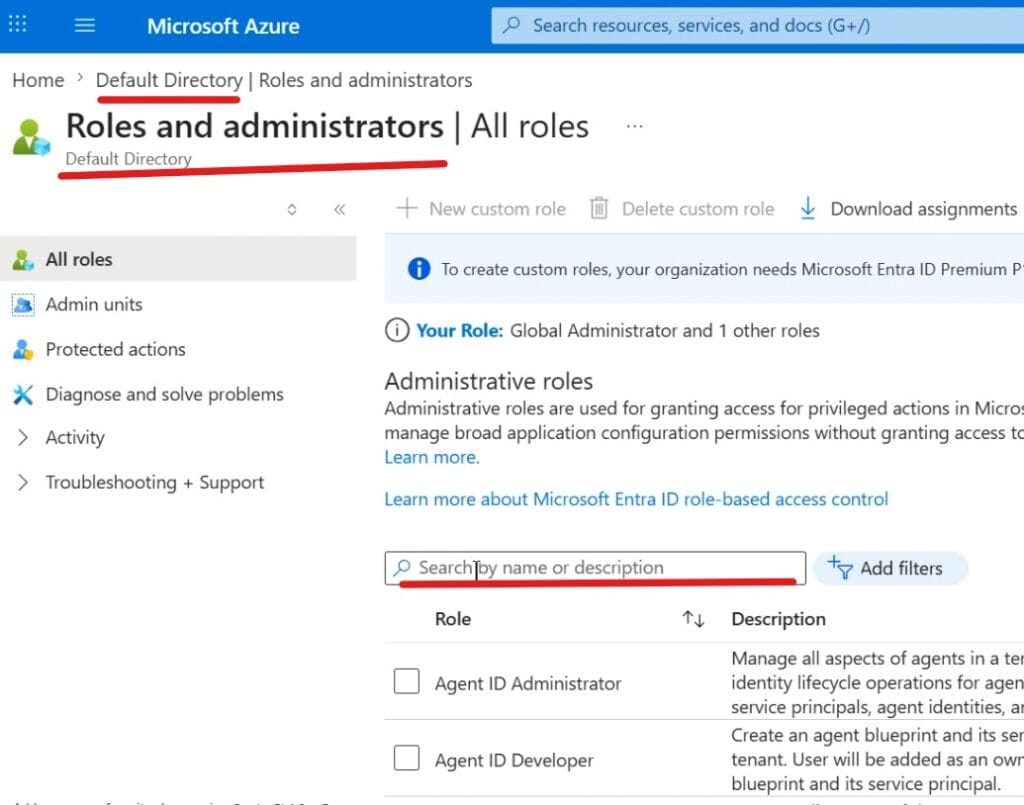The image size is (1024, 805).
Task: Click the Your Role info circle icon
Action: coord(396,330)
